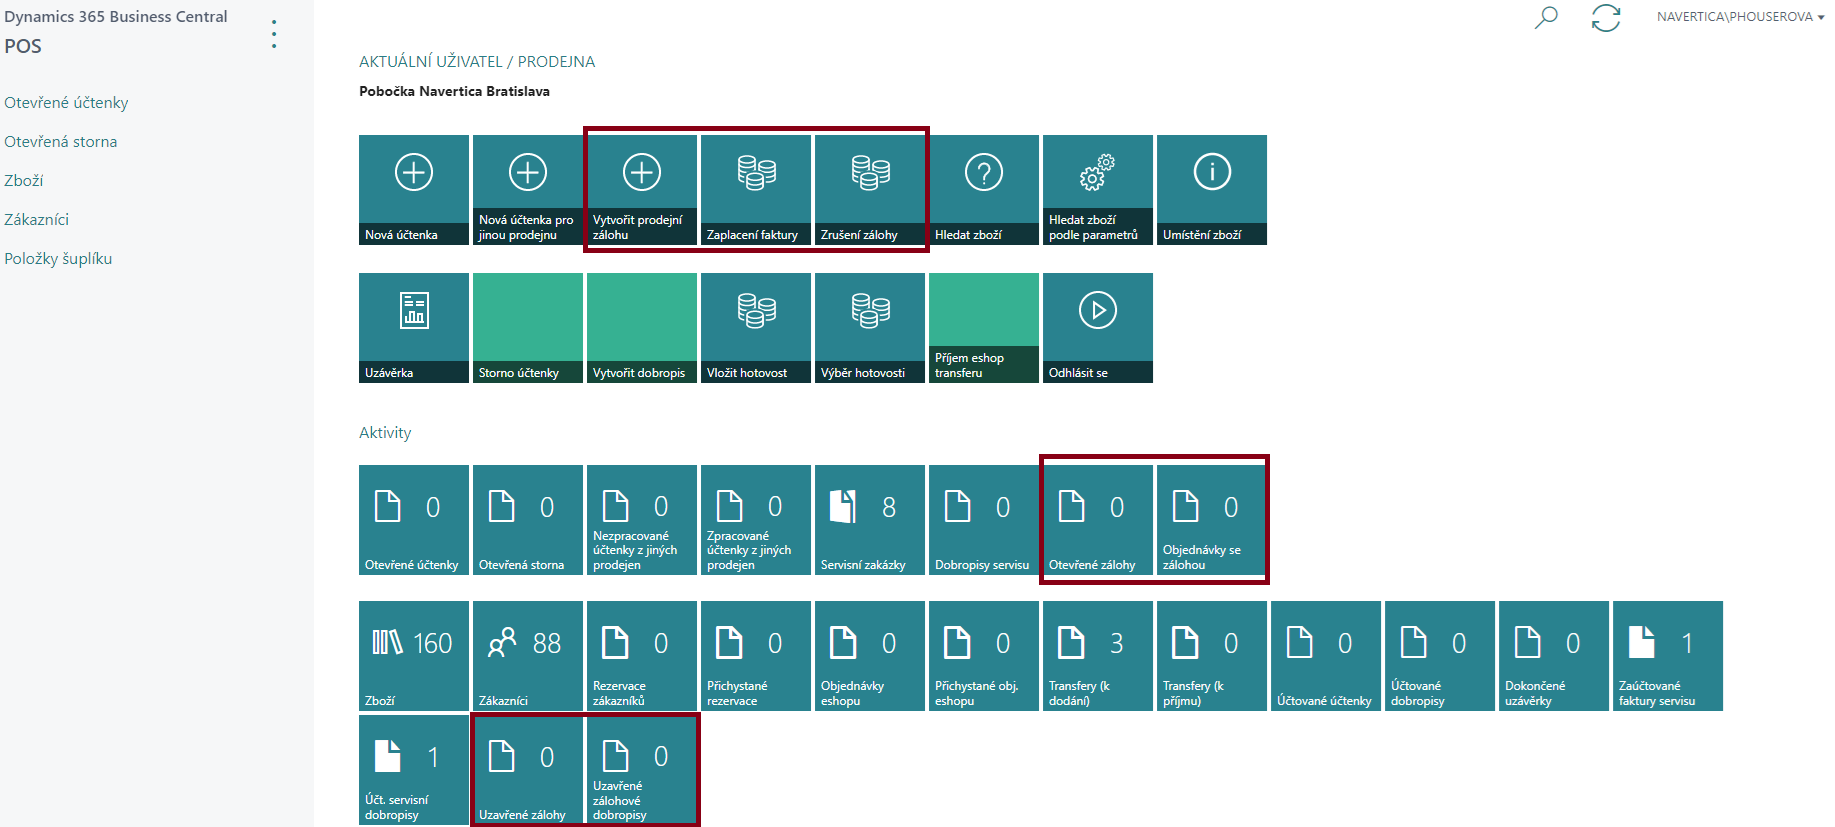Image resolution: width=1835 pixels, height=827 pixels.
Task: Click the search magnifier icon
Action: 1546,18
